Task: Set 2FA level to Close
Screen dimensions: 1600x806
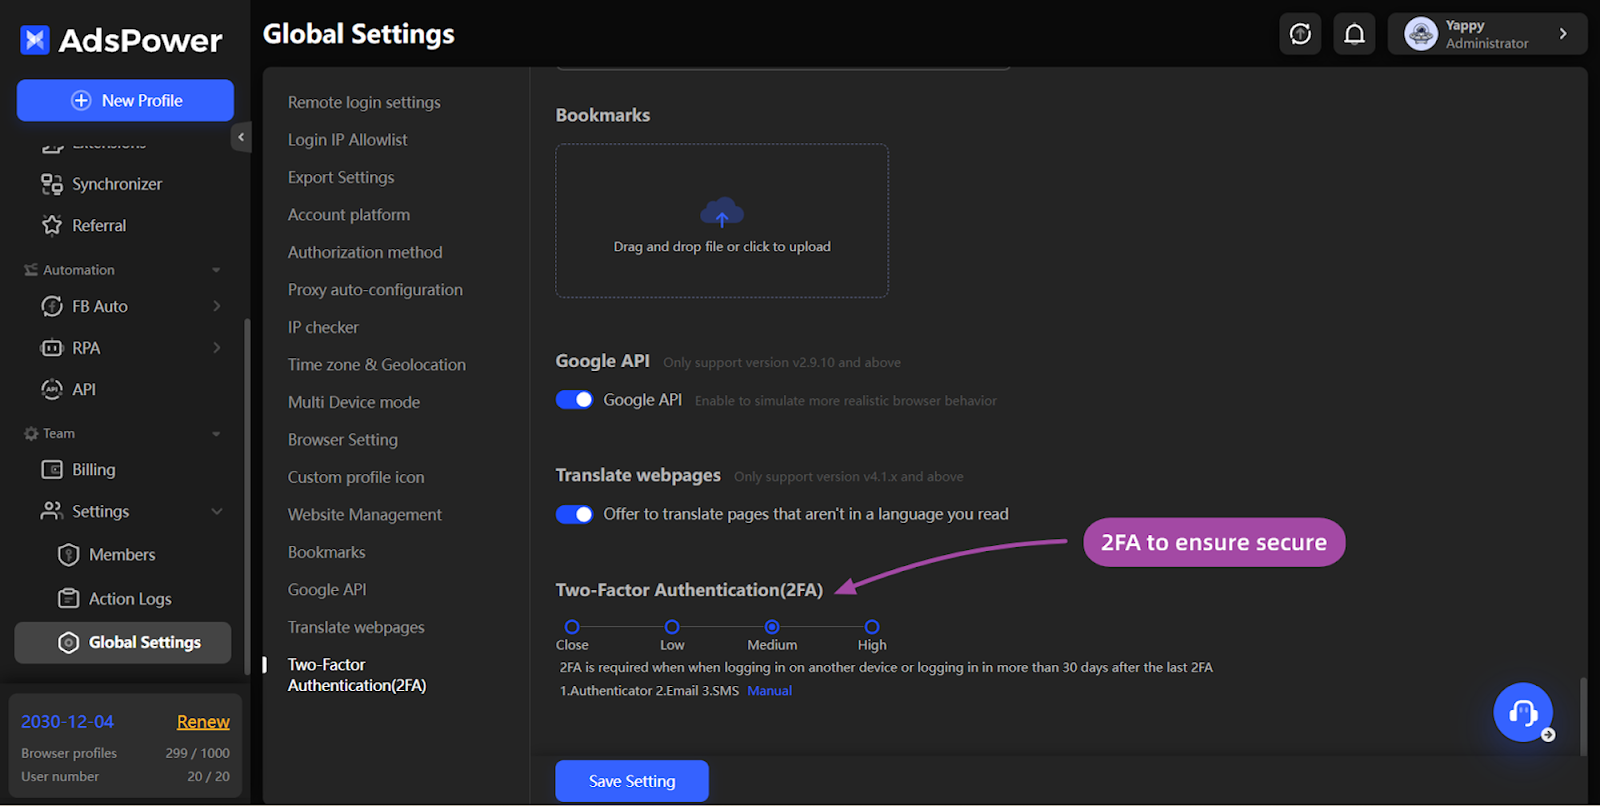Action: coord(572,627)
